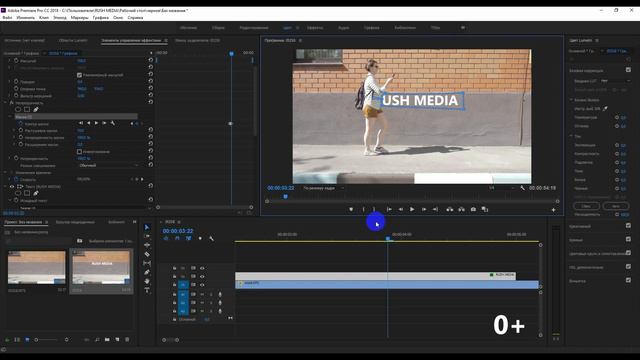Play the sequence in Program monitor
The height and width of the screenshot is (360, 640).
(x=412, y=209)
